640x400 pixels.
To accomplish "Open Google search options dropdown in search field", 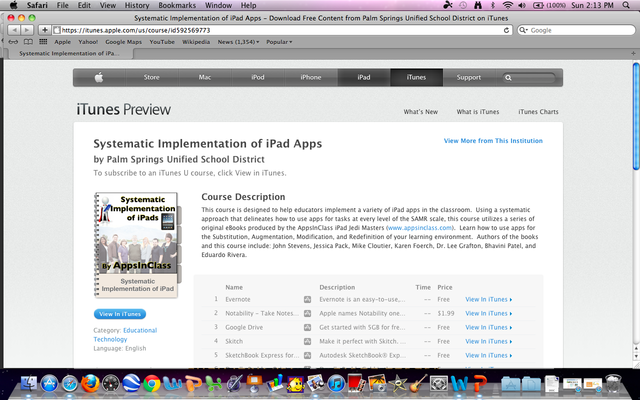I will pyautogui.click(x=523, y=30).
